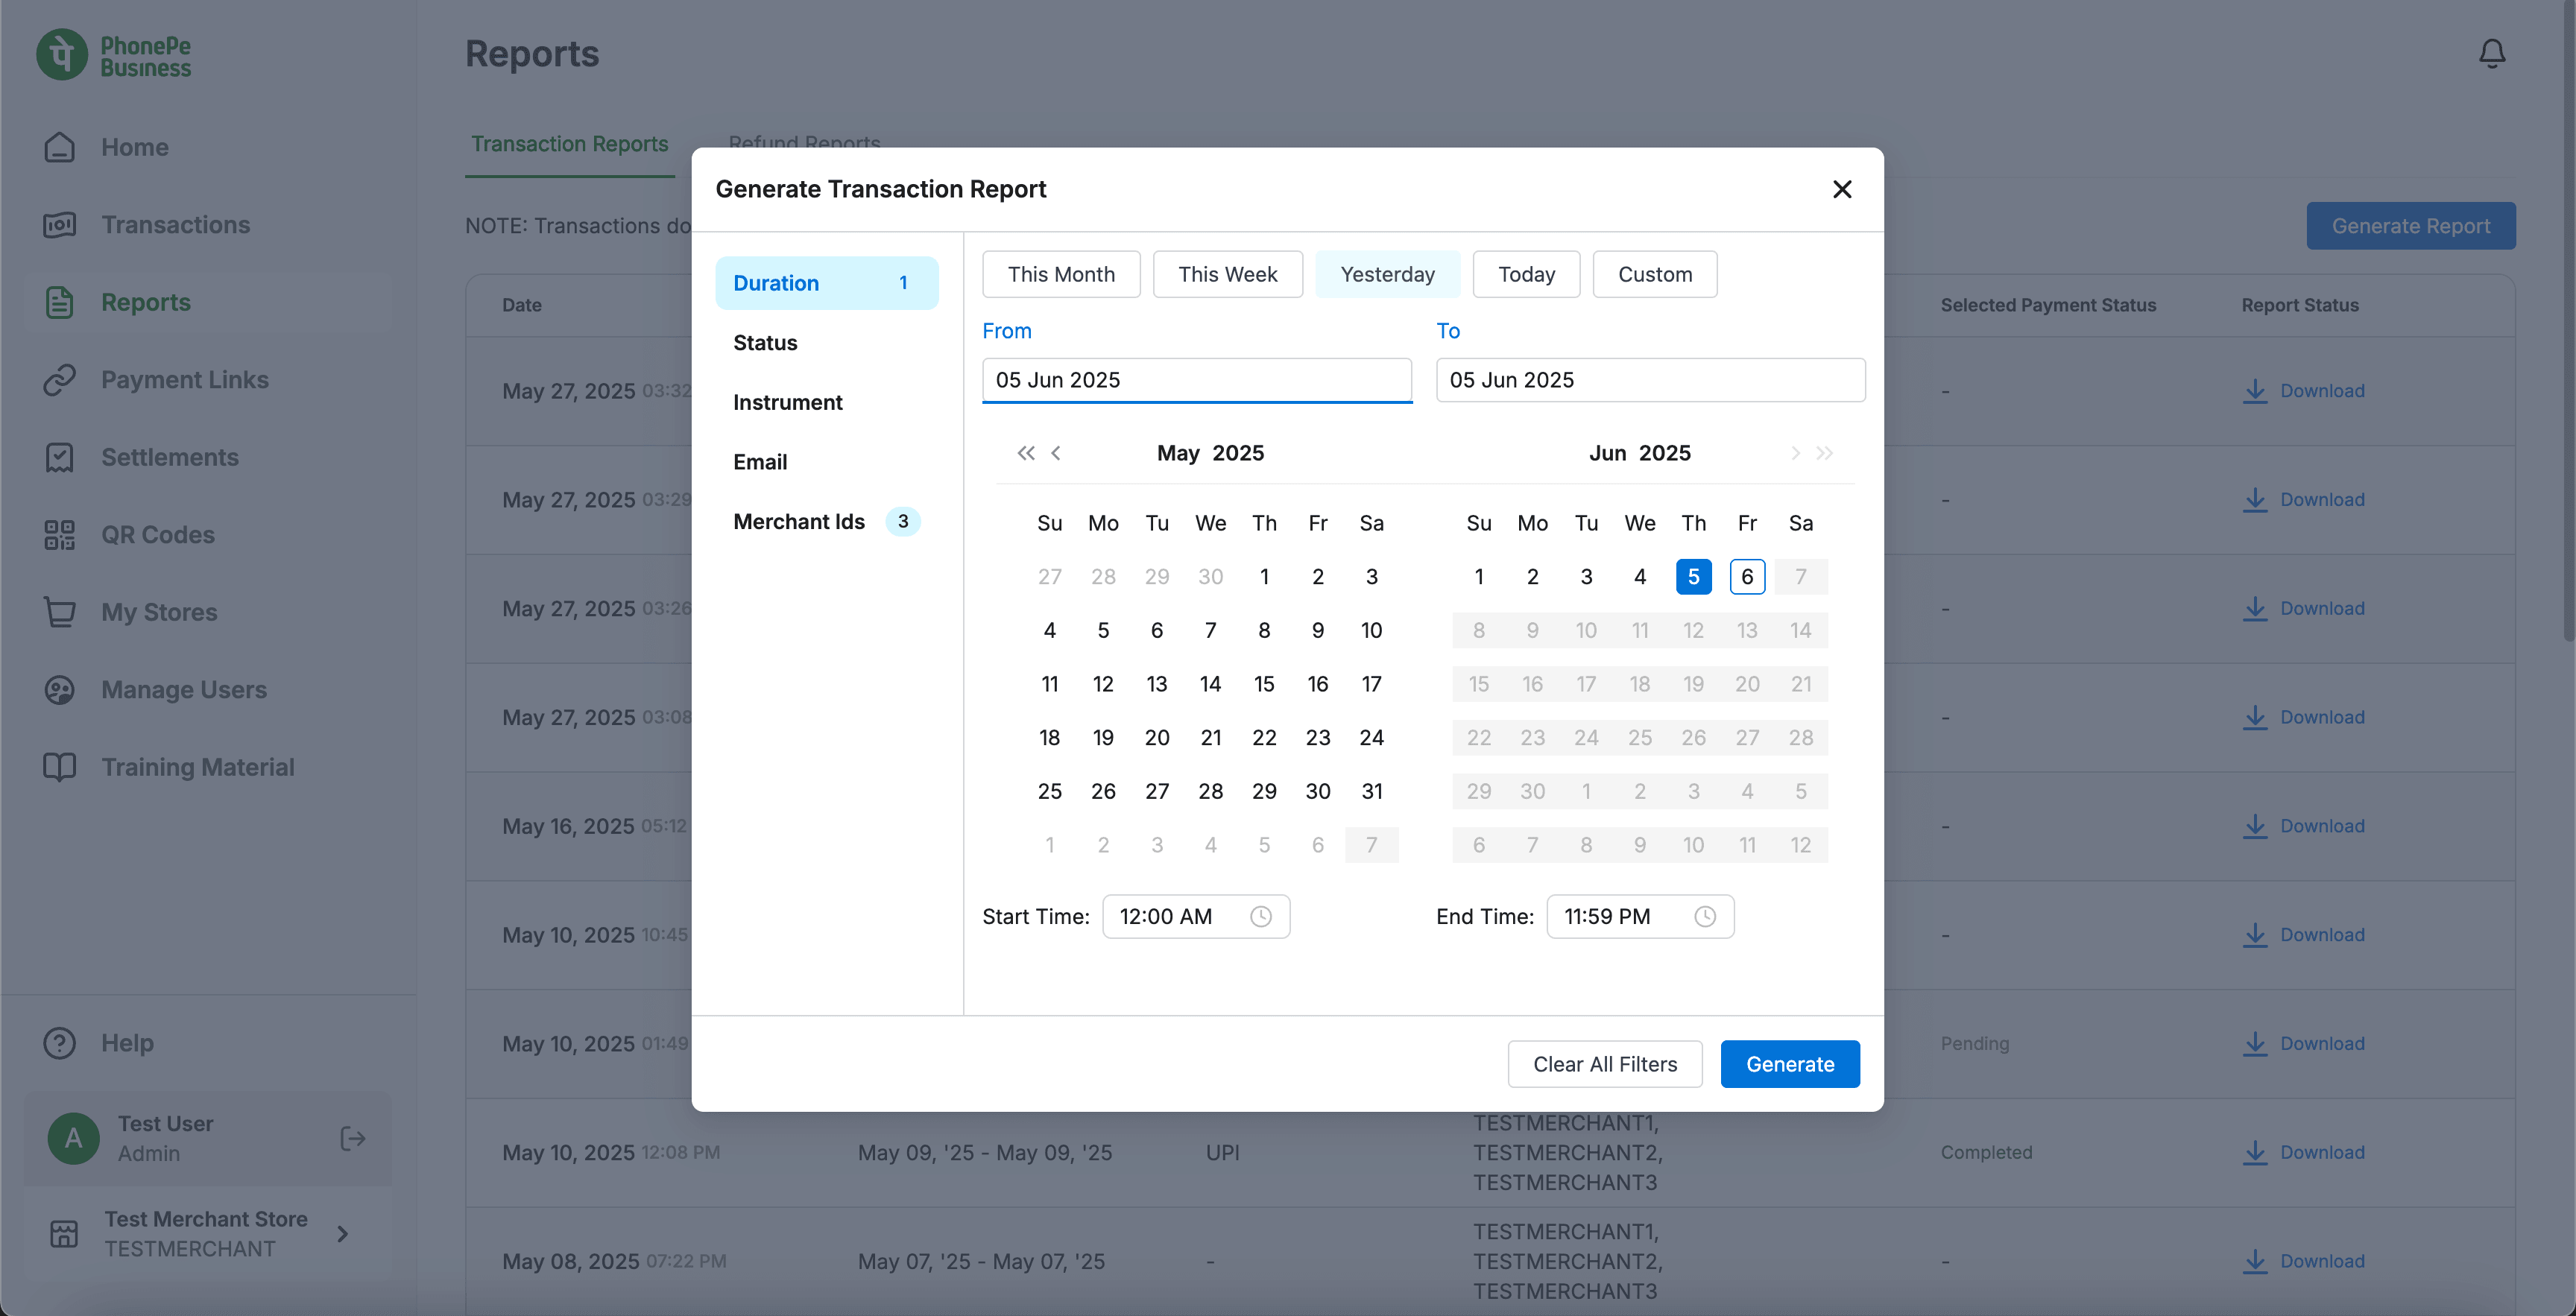Viewport: 2576px width, 1316px height.
Task: Open the End Time 11:59 PM picker
Action: 1640,916
